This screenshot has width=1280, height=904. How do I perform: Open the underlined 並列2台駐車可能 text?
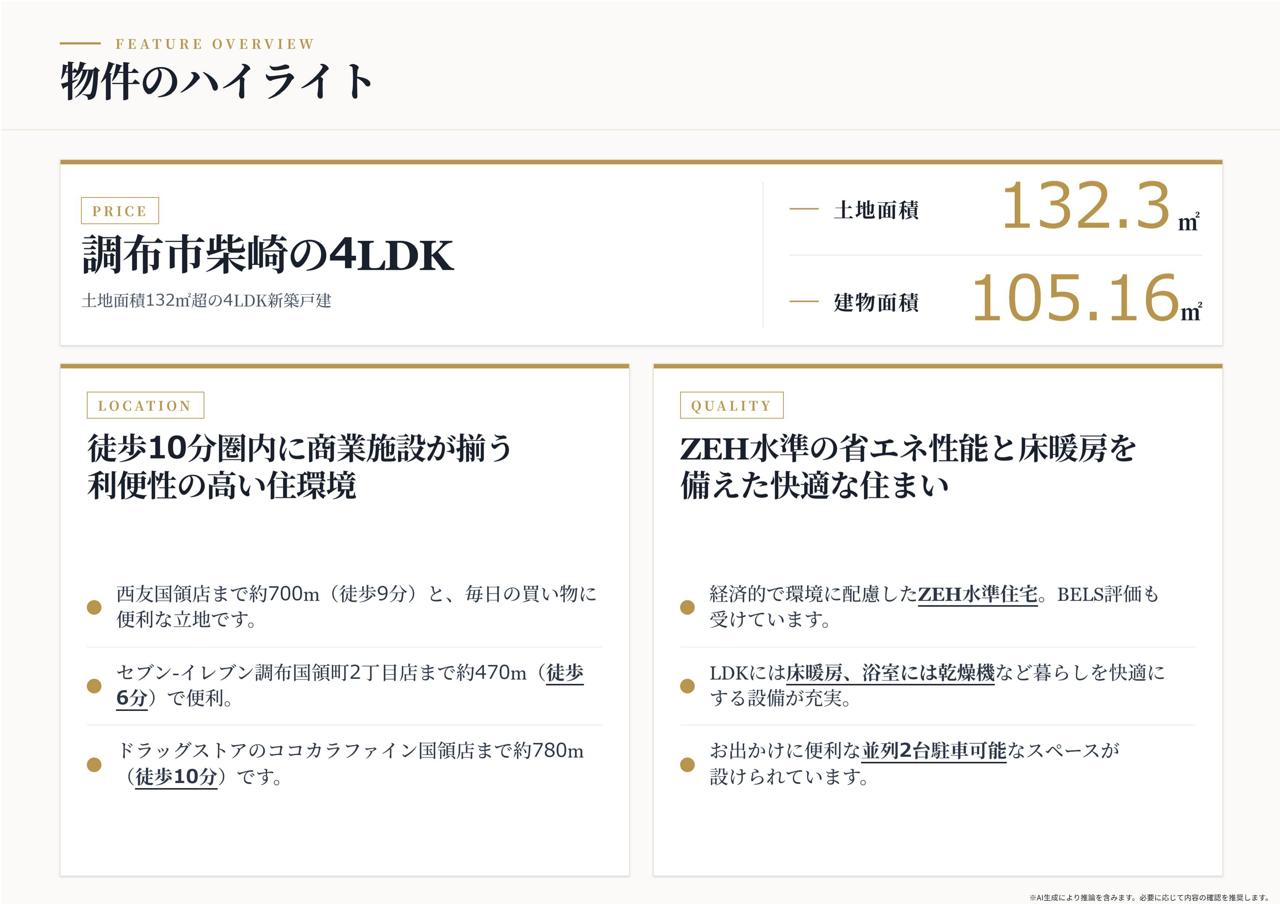[934, 751]
